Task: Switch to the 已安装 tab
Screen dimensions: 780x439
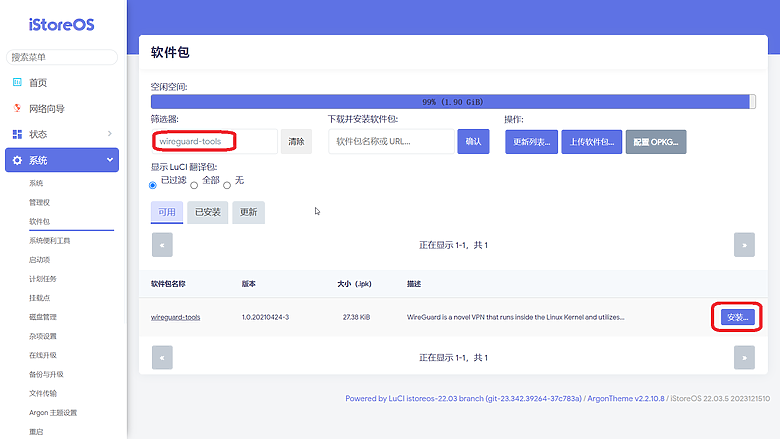Action: pyautogui.click(x=207, y=212)
